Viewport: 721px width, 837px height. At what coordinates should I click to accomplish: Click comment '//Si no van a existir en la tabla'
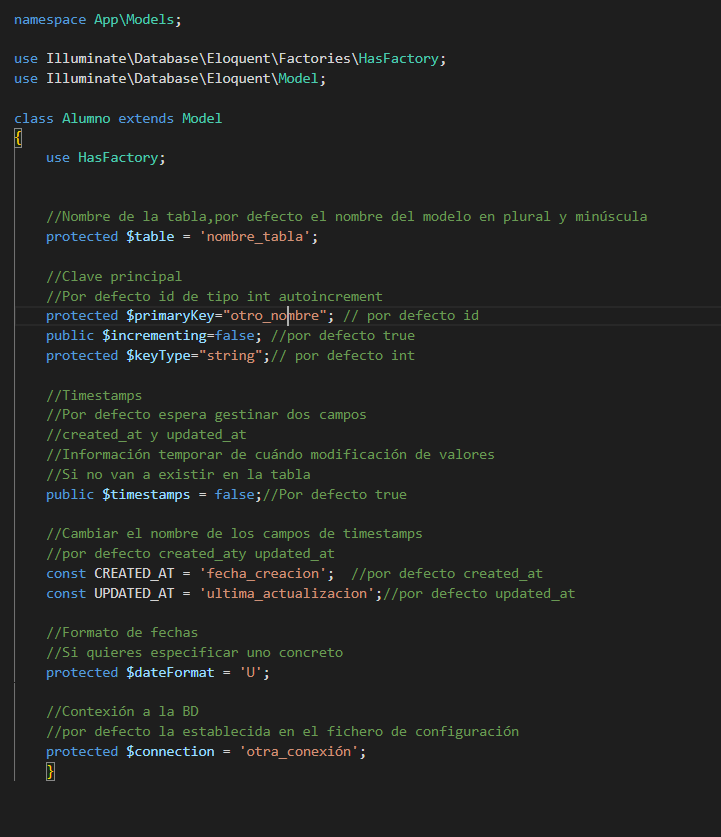[178, 475]
